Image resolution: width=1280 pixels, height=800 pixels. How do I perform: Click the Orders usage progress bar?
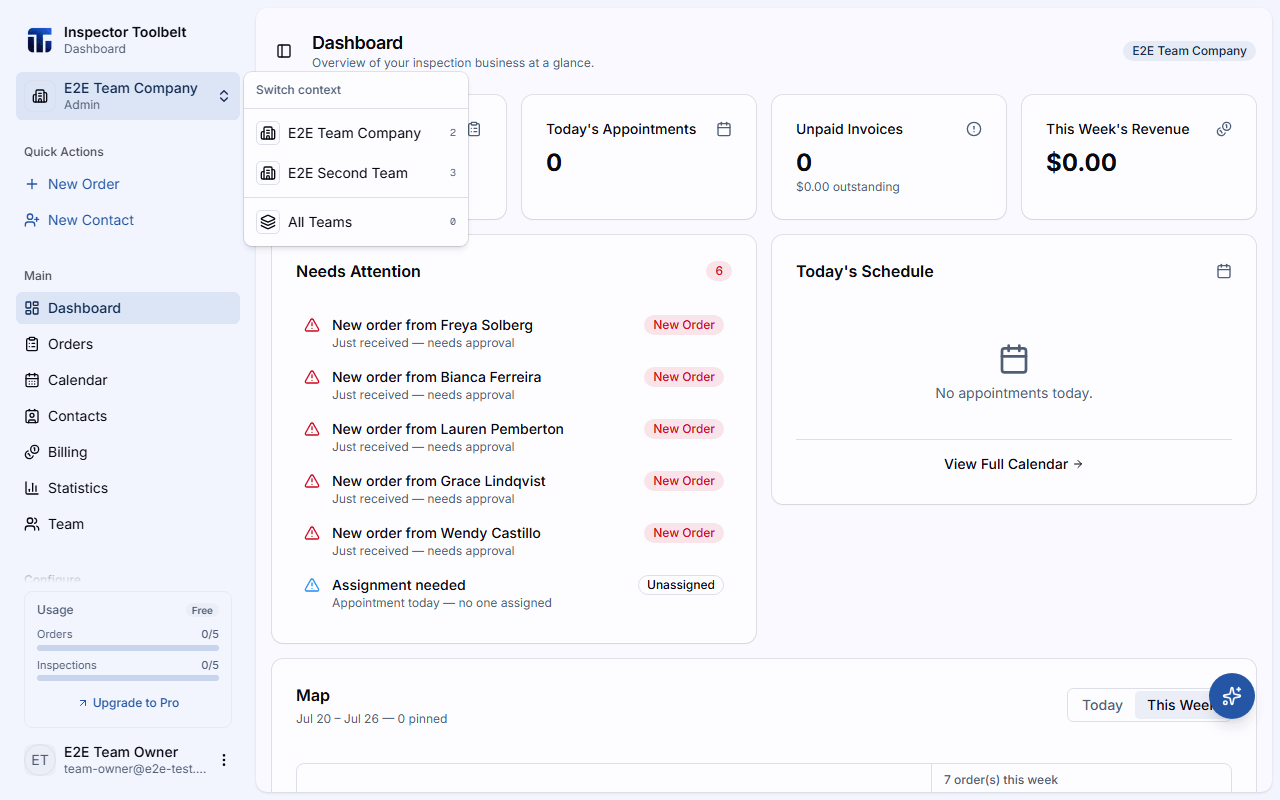(x=128, y=648)
